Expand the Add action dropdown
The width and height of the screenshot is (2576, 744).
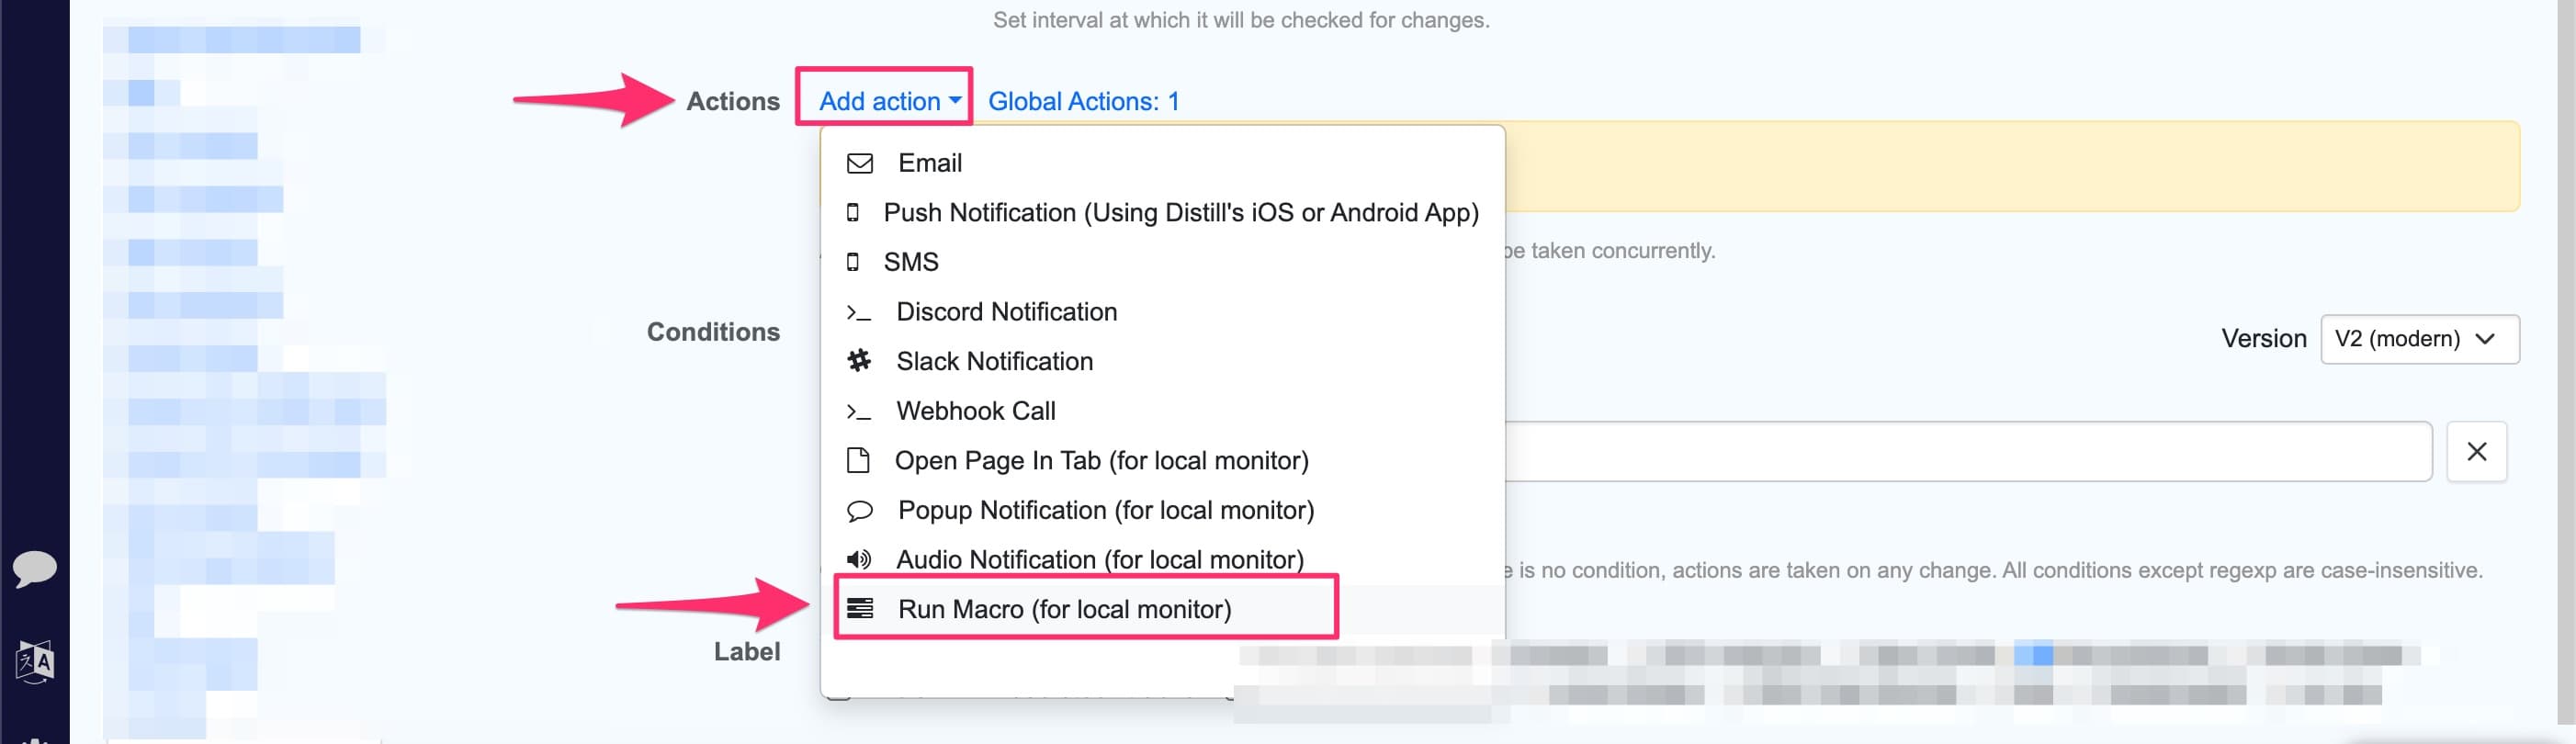point(889,101)
